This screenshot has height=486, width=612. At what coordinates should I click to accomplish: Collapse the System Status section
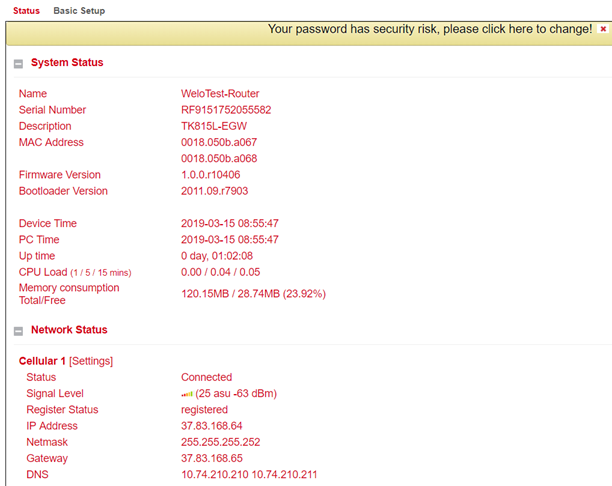18,64
